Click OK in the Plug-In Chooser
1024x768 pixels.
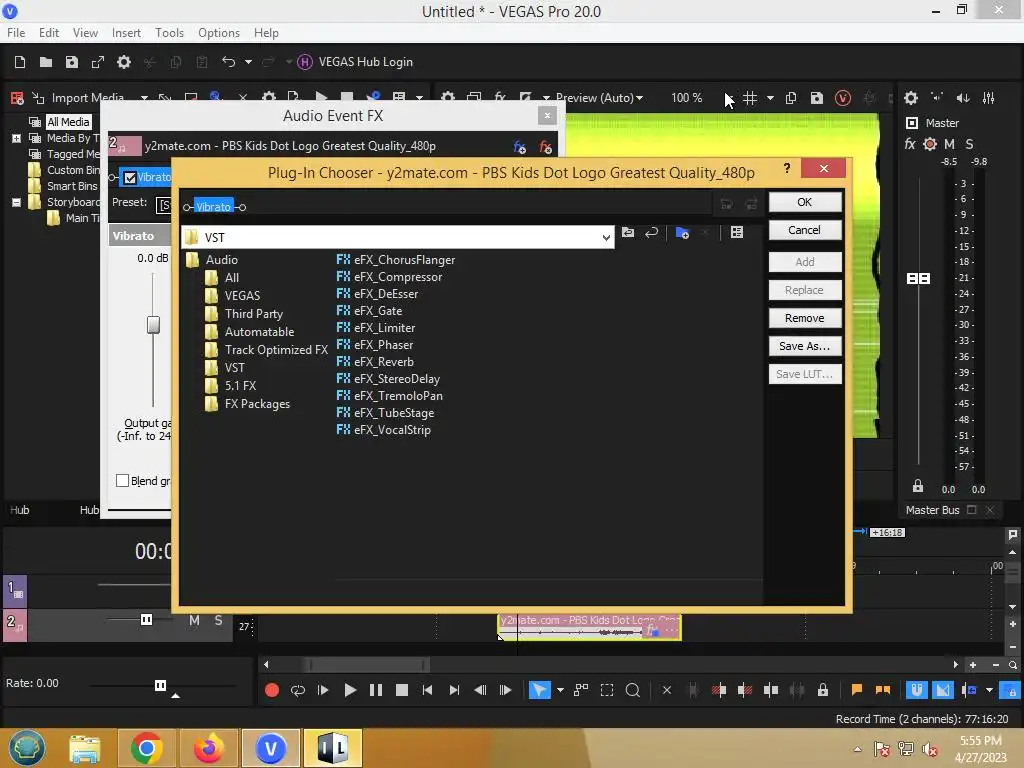click(x=805, y=202)
